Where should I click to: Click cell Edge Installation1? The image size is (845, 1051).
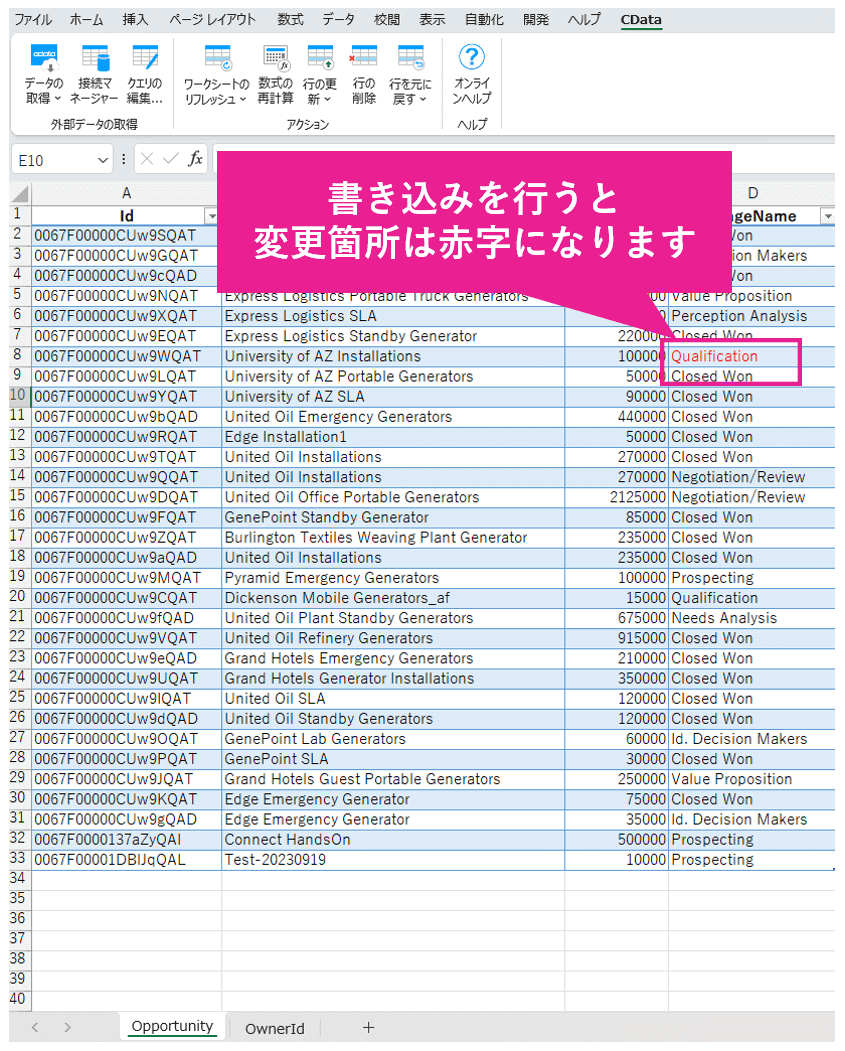393,436
